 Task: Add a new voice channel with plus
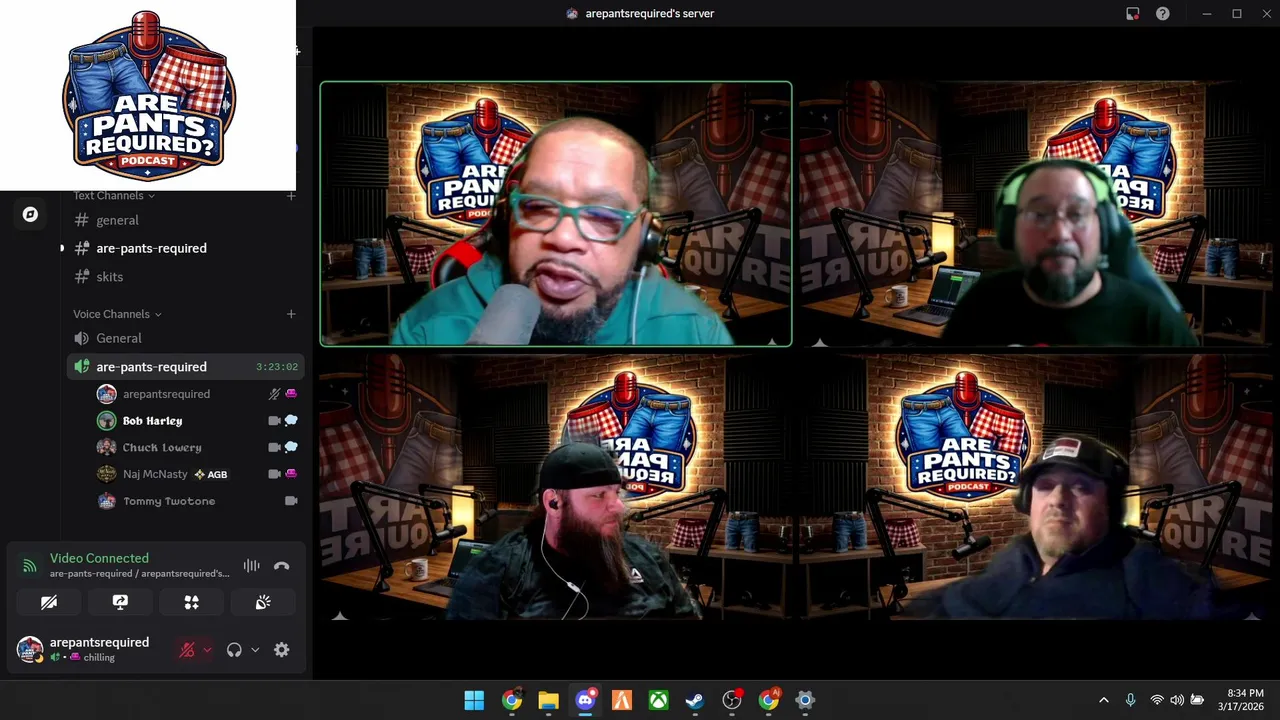[291, 314]
